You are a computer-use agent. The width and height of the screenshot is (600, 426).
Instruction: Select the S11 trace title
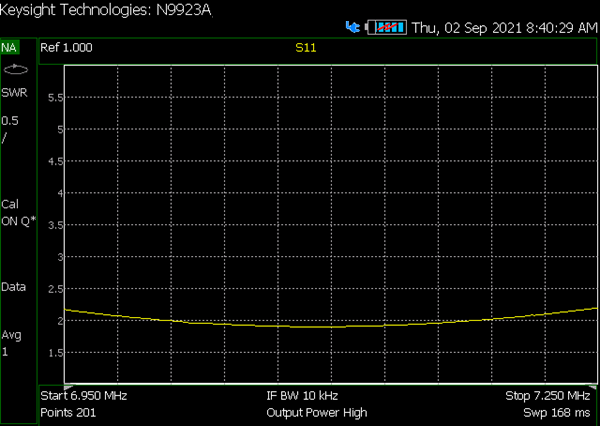click(306, 48)
